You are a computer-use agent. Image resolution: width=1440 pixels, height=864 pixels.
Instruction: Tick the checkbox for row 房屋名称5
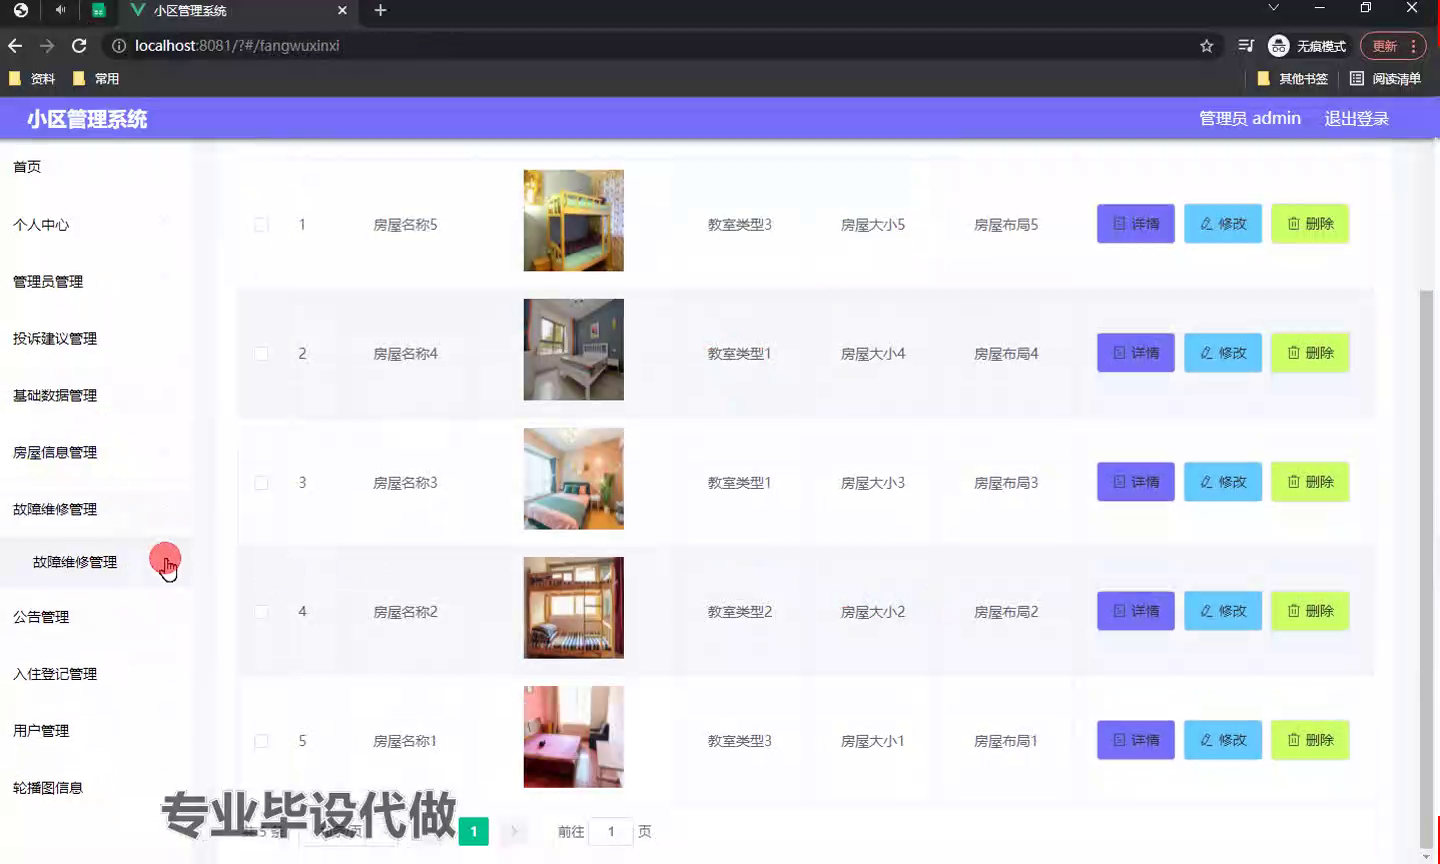261,225
